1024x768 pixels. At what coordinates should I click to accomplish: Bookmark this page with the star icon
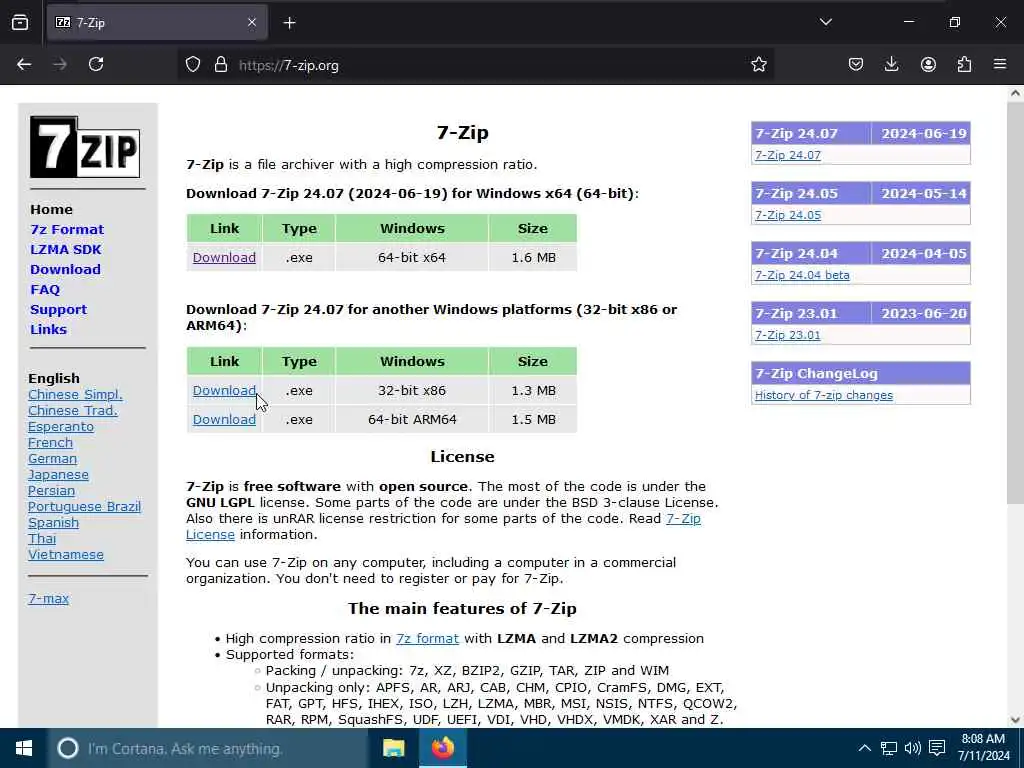click(x=758, y=65)
